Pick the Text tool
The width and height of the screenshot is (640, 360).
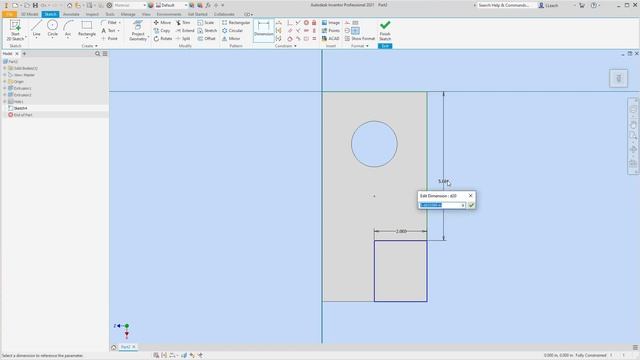click(x=109, y=31)
